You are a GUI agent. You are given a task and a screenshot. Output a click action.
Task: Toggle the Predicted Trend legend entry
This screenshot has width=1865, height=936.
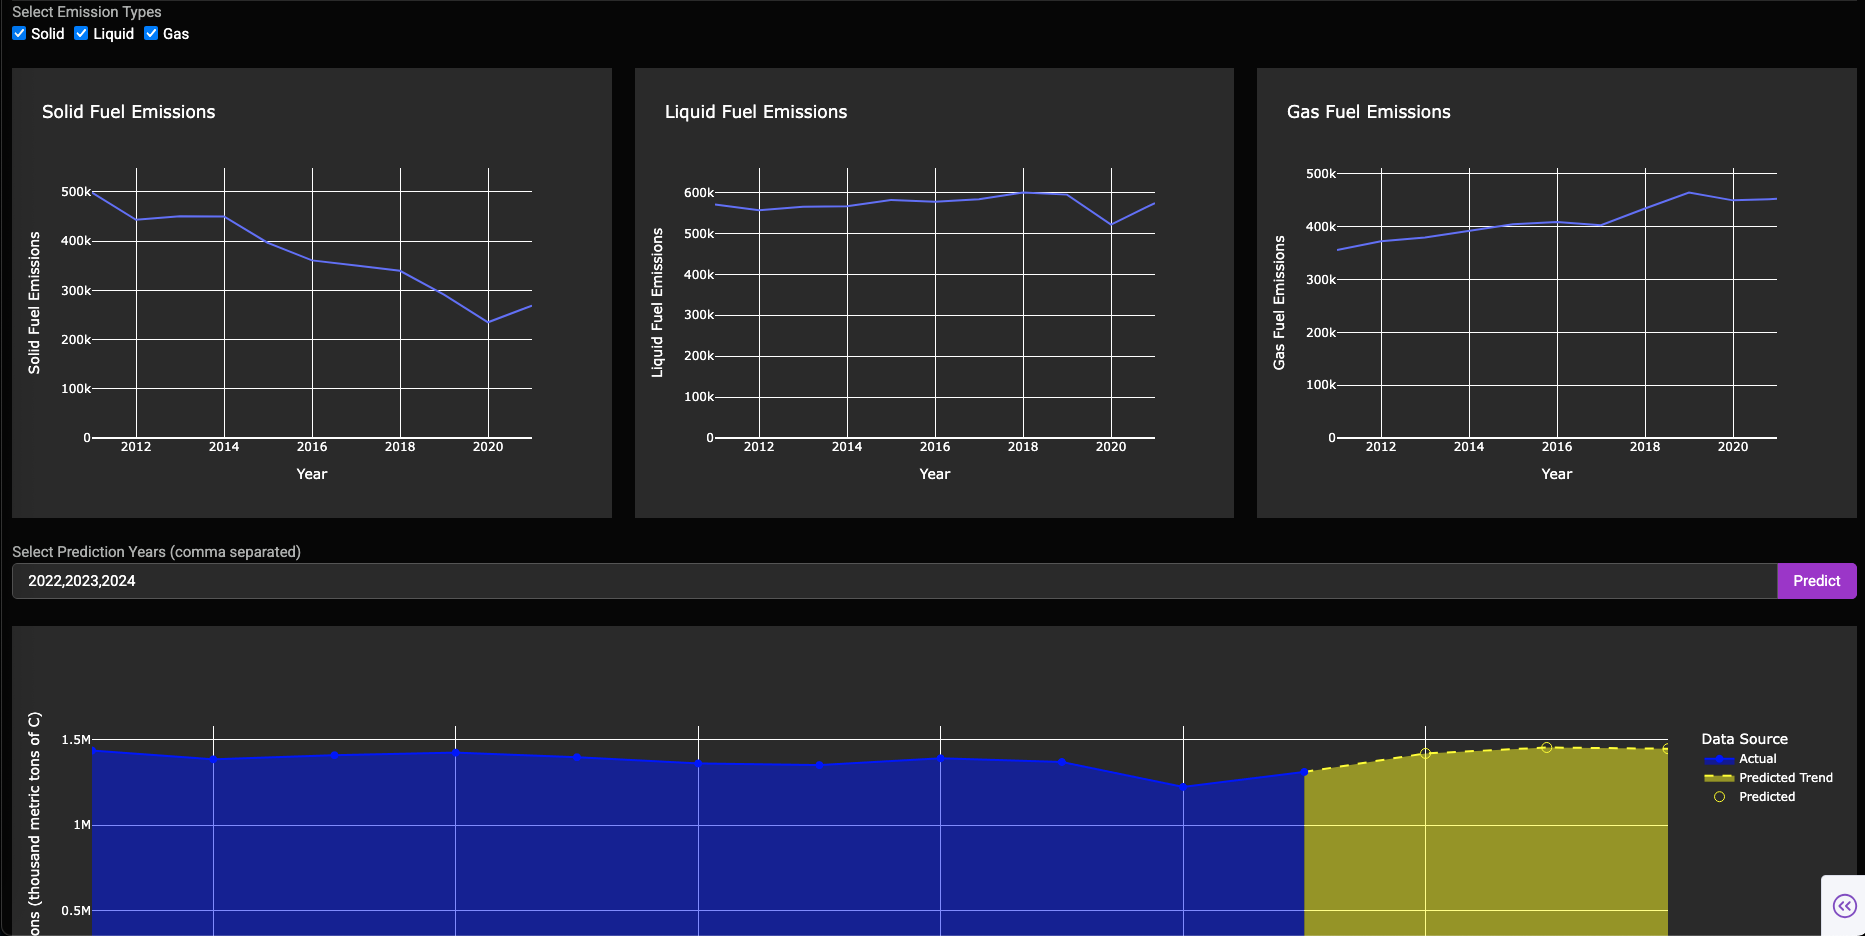tap(1768, 778)
